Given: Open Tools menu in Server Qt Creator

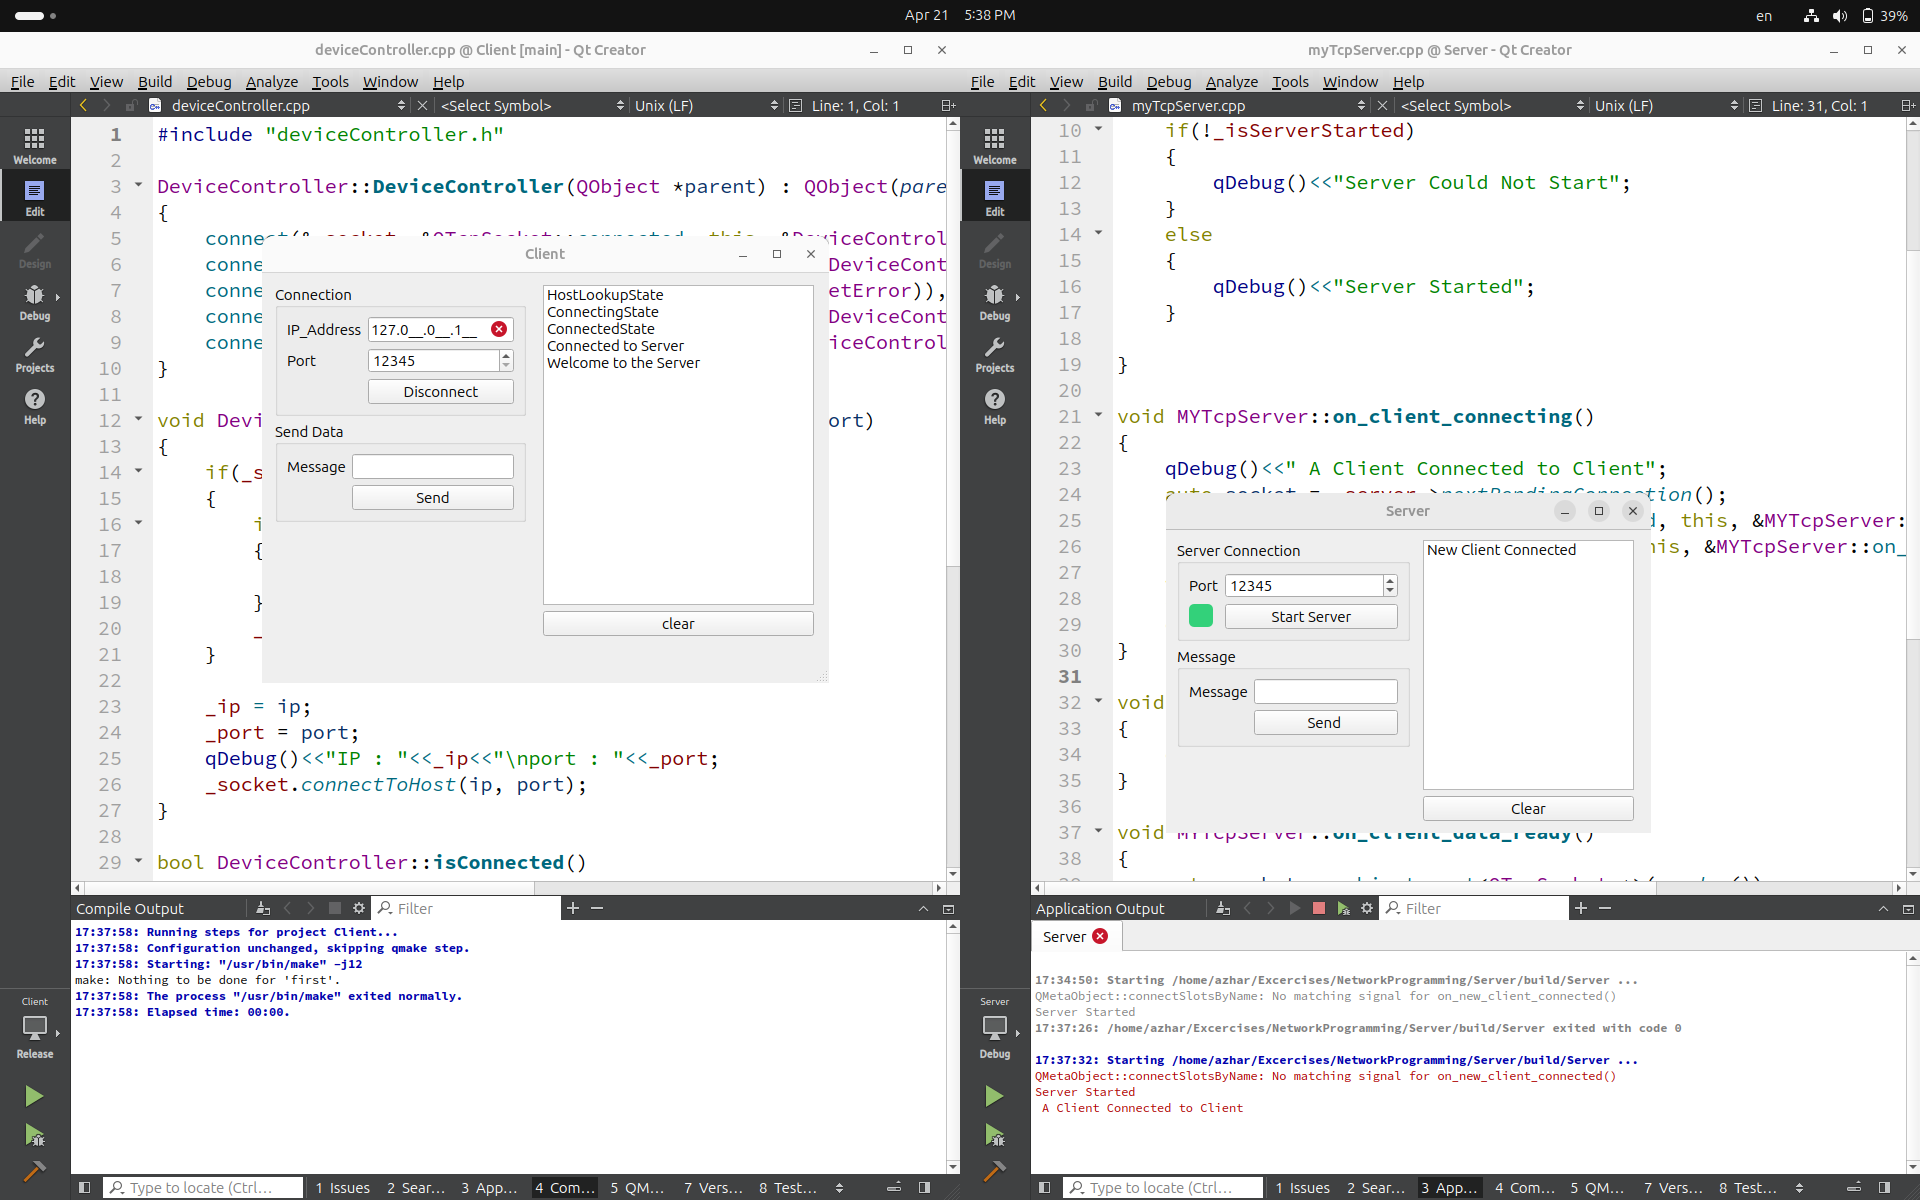Looking at the screenshot, I should [1290, 81].
